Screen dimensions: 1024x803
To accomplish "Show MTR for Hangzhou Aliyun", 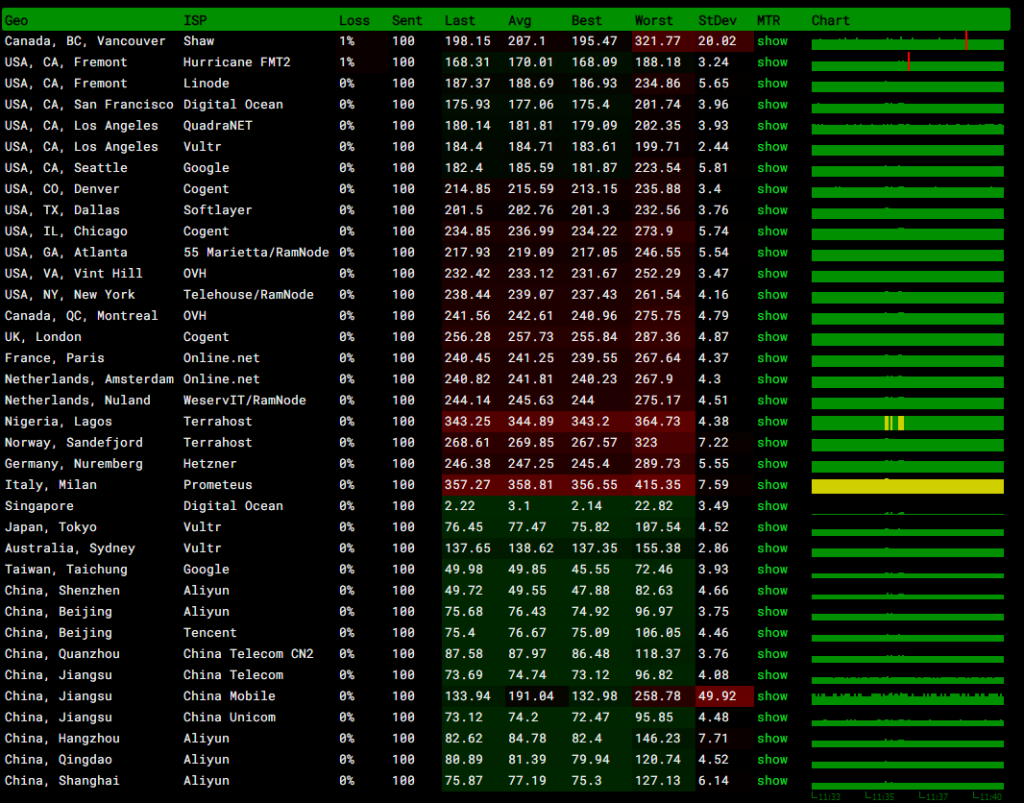I will pos(773,738).
